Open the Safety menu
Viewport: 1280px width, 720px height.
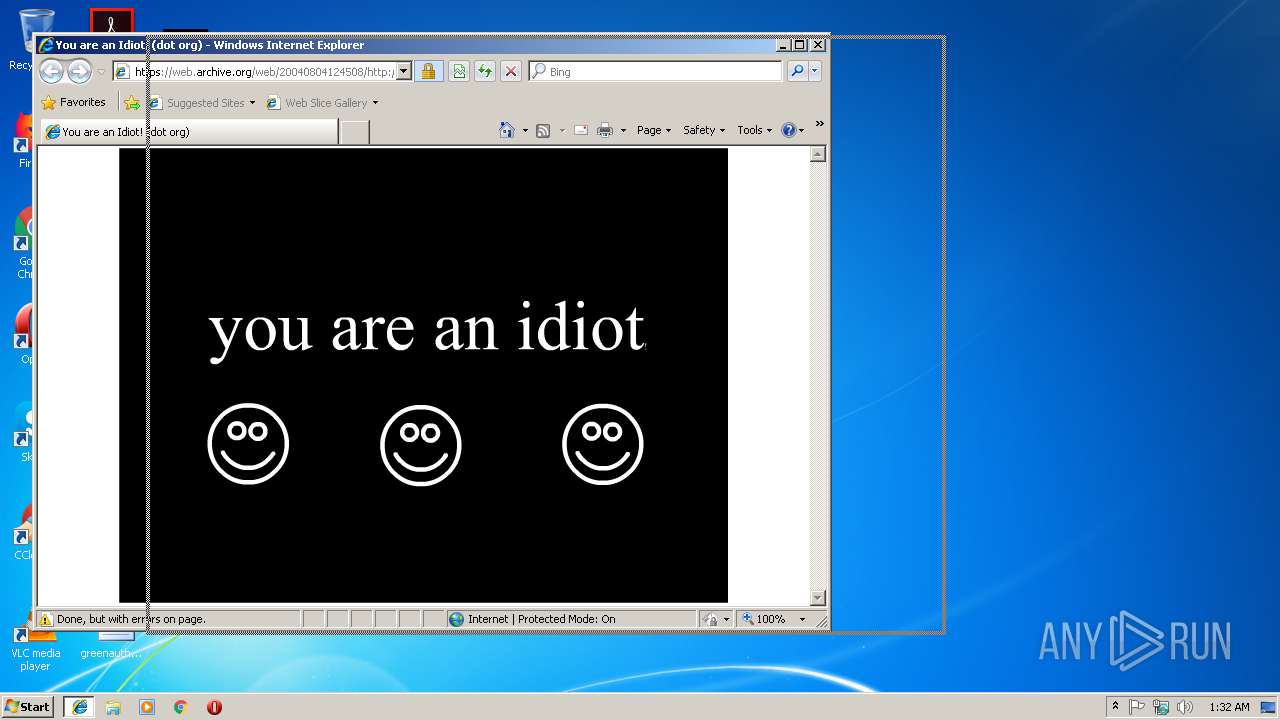click(x=704, y=130)
